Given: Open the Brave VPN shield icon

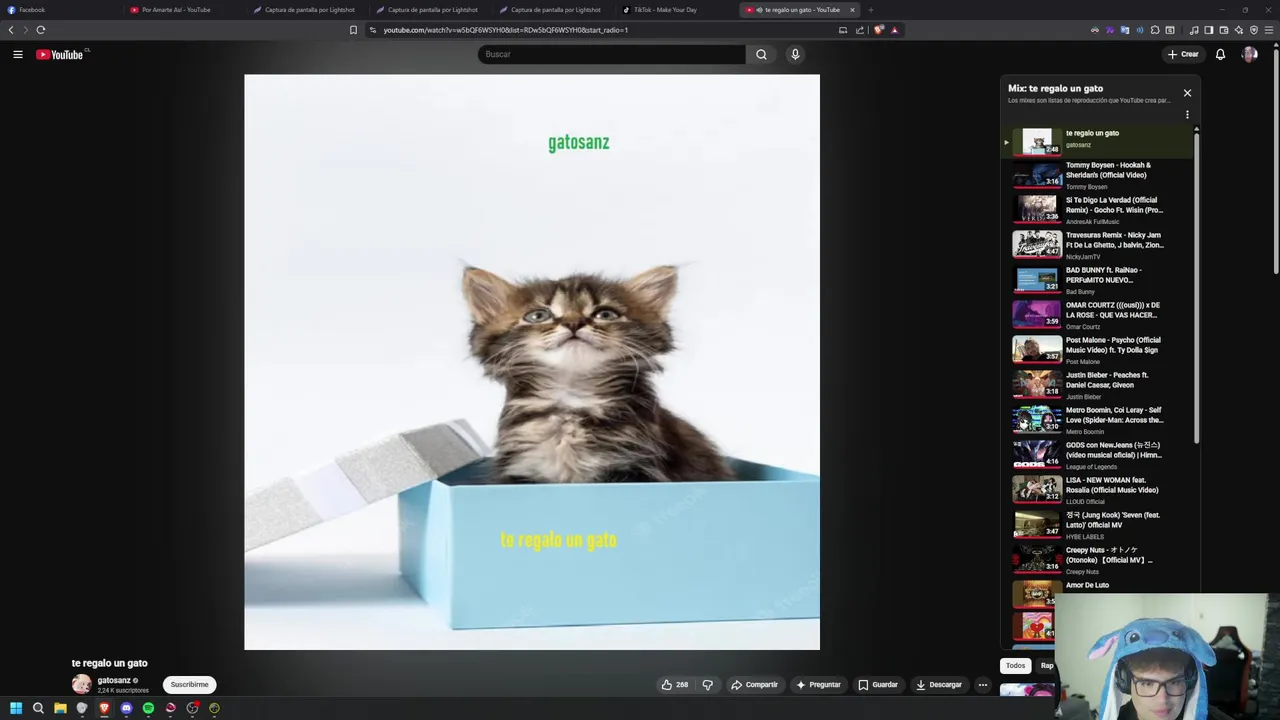Looking at the screenshot, I should click(x=1254, y=30).
